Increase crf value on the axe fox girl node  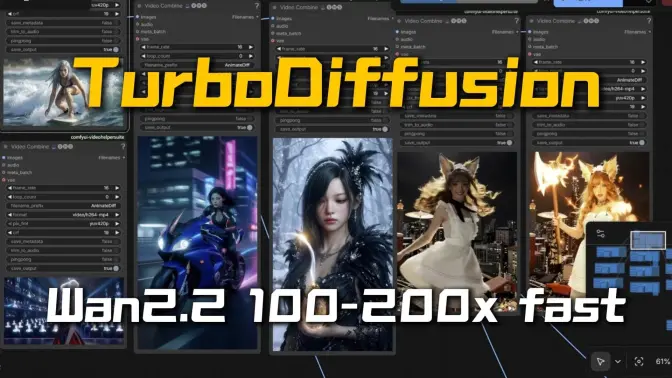click(x=643, y=107)
